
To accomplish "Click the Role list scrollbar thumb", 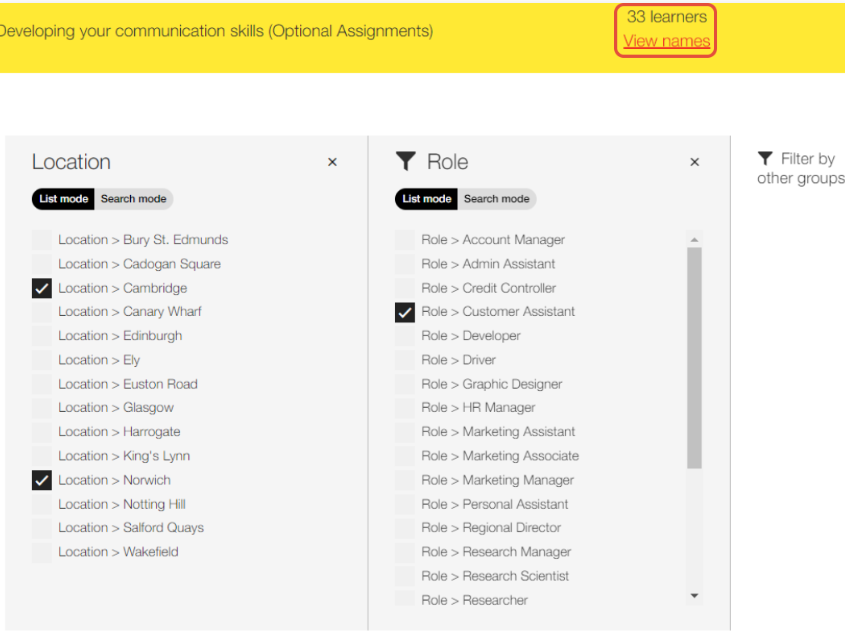I will (694, 358).
